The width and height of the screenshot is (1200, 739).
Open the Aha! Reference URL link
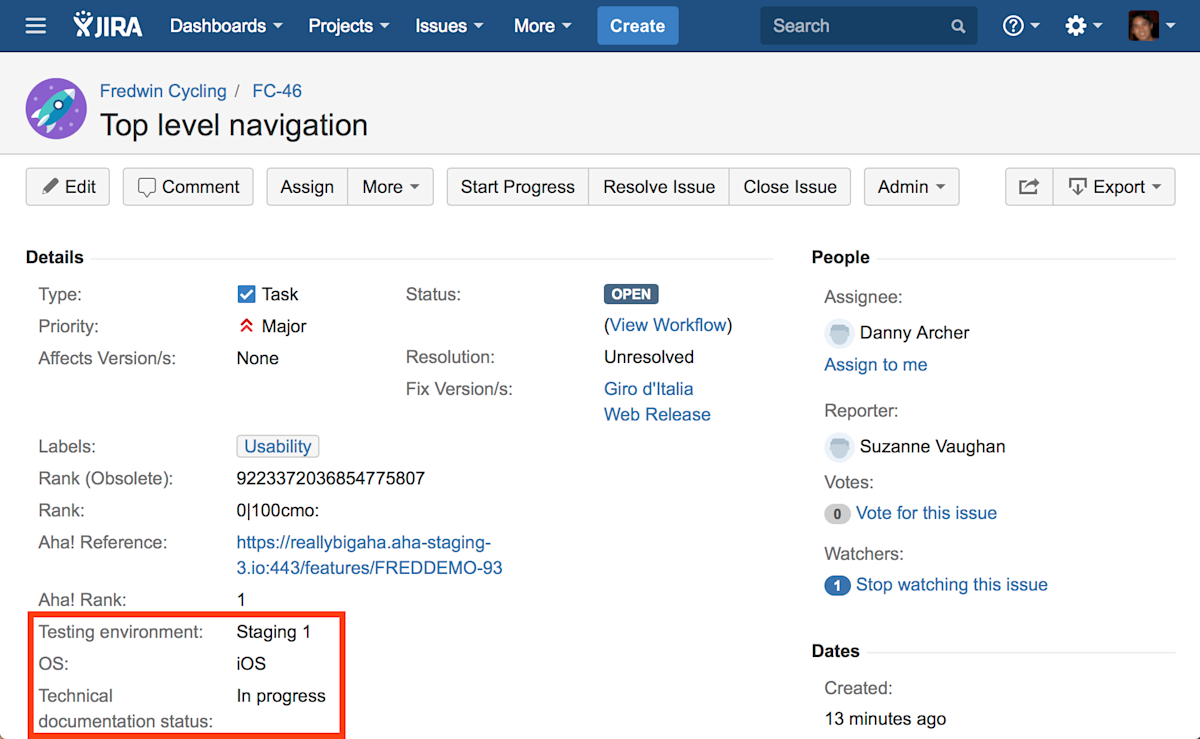pyautogui.click(x=369, y=555)
